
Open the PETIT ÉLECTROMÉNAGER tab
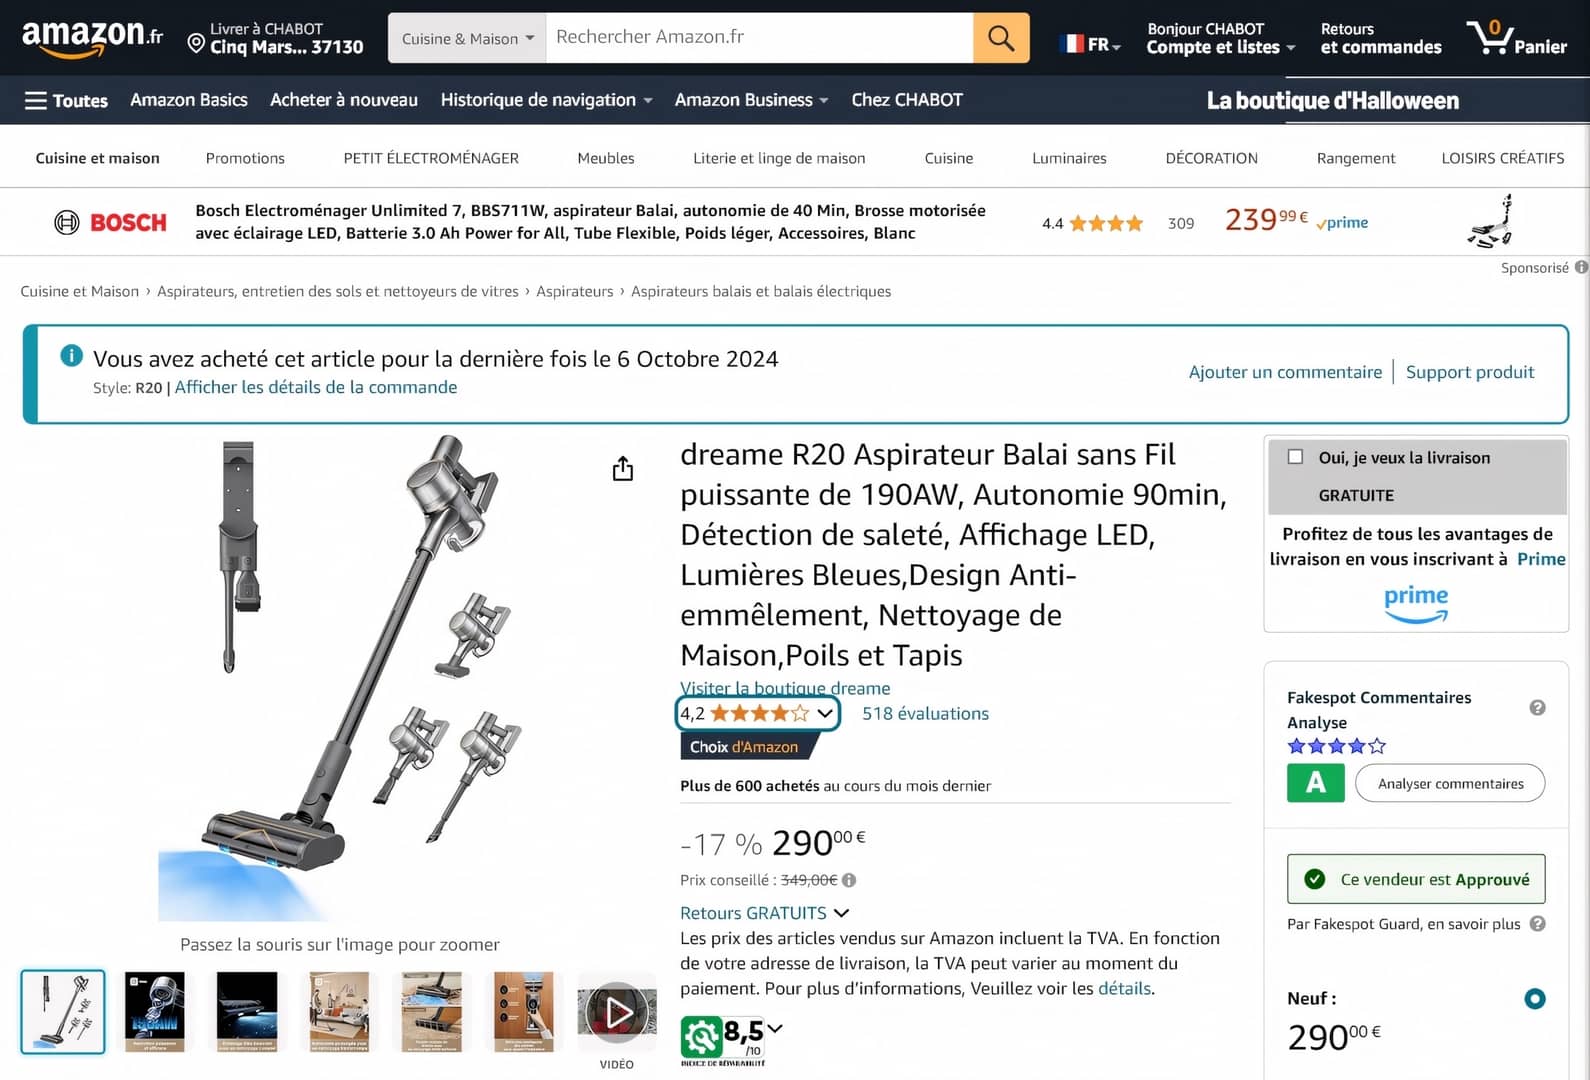tap(431, 158)
